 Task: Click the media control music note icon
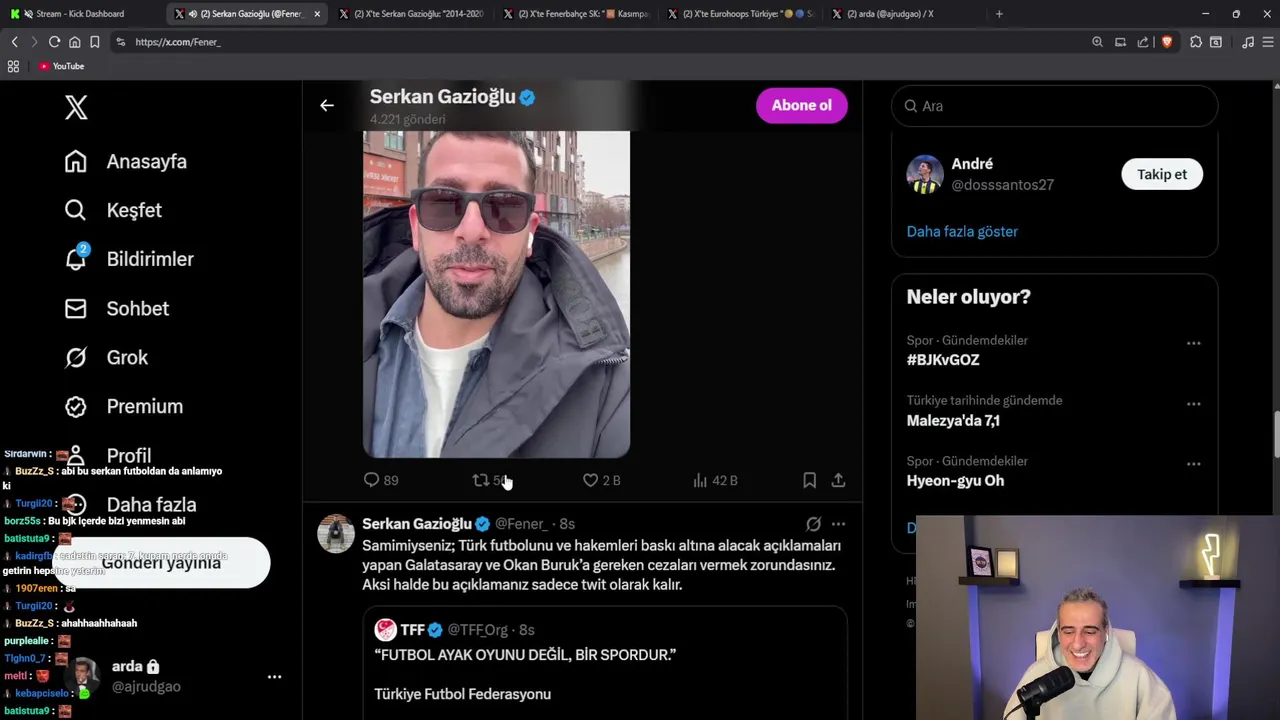point(1247,42)
